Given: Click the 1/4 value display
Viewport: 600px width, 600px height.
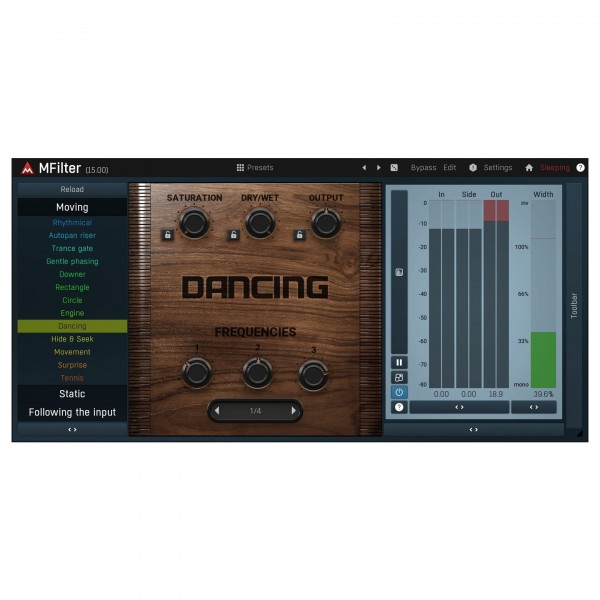Looking at the screenshot, I should (x=255, y=411).
